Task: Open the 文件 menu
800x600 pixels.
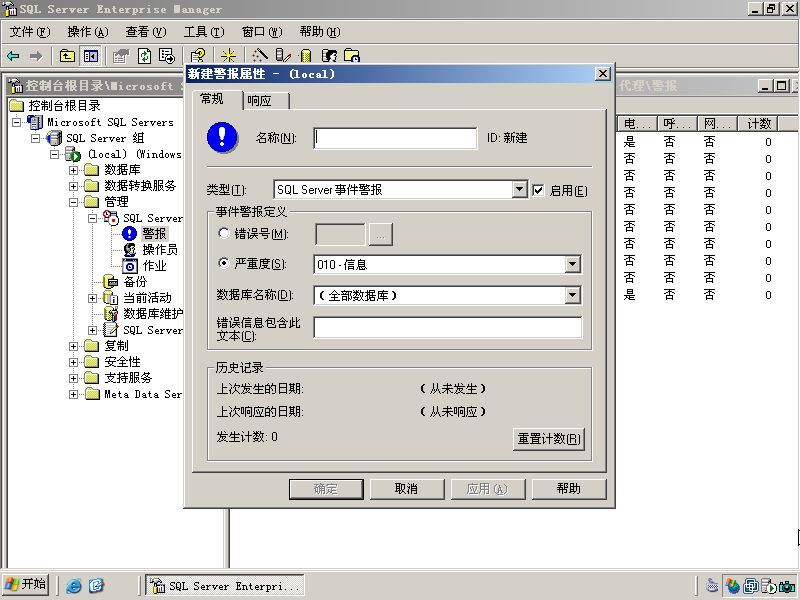Action: (x=30, y=32)
